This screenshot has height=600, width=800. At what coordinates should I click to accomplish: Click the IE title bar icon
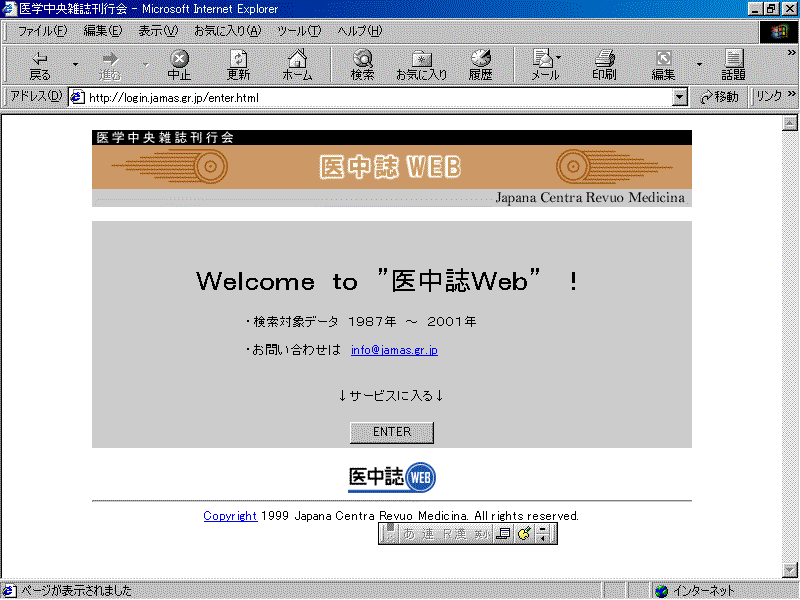point(9,9)
